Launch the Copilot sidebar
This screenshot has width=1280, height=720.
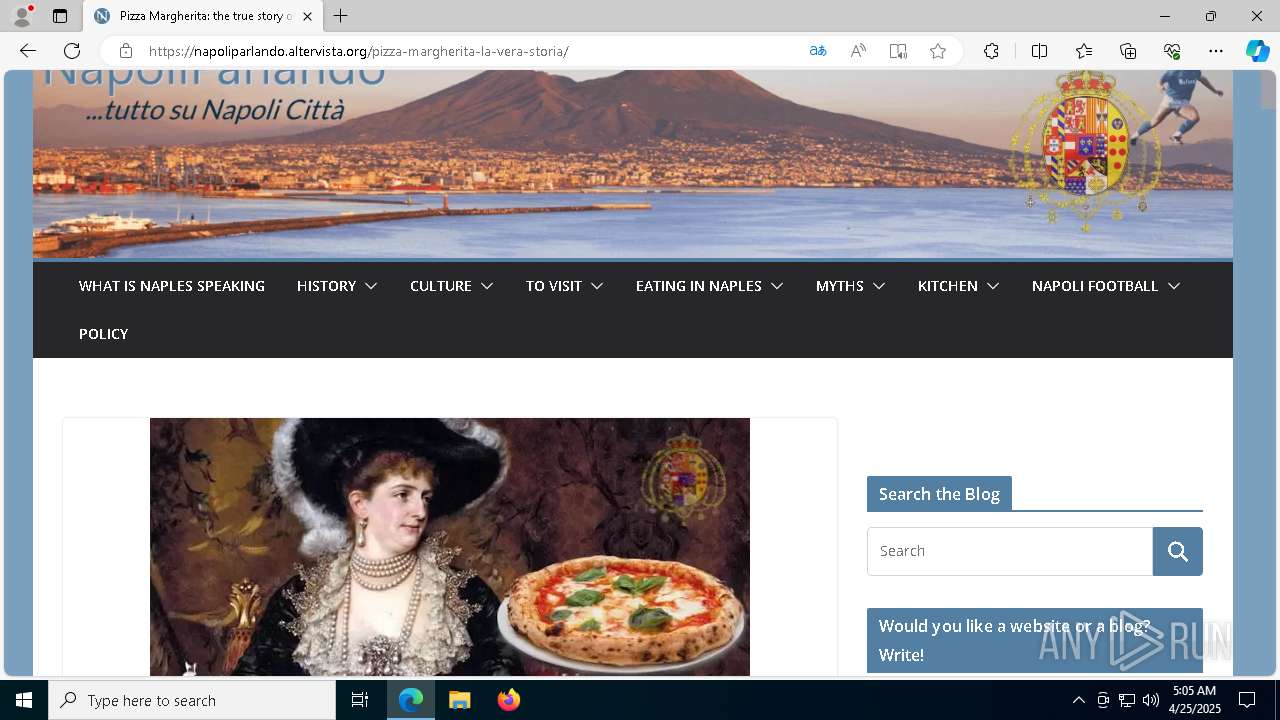coord(1257,51)
